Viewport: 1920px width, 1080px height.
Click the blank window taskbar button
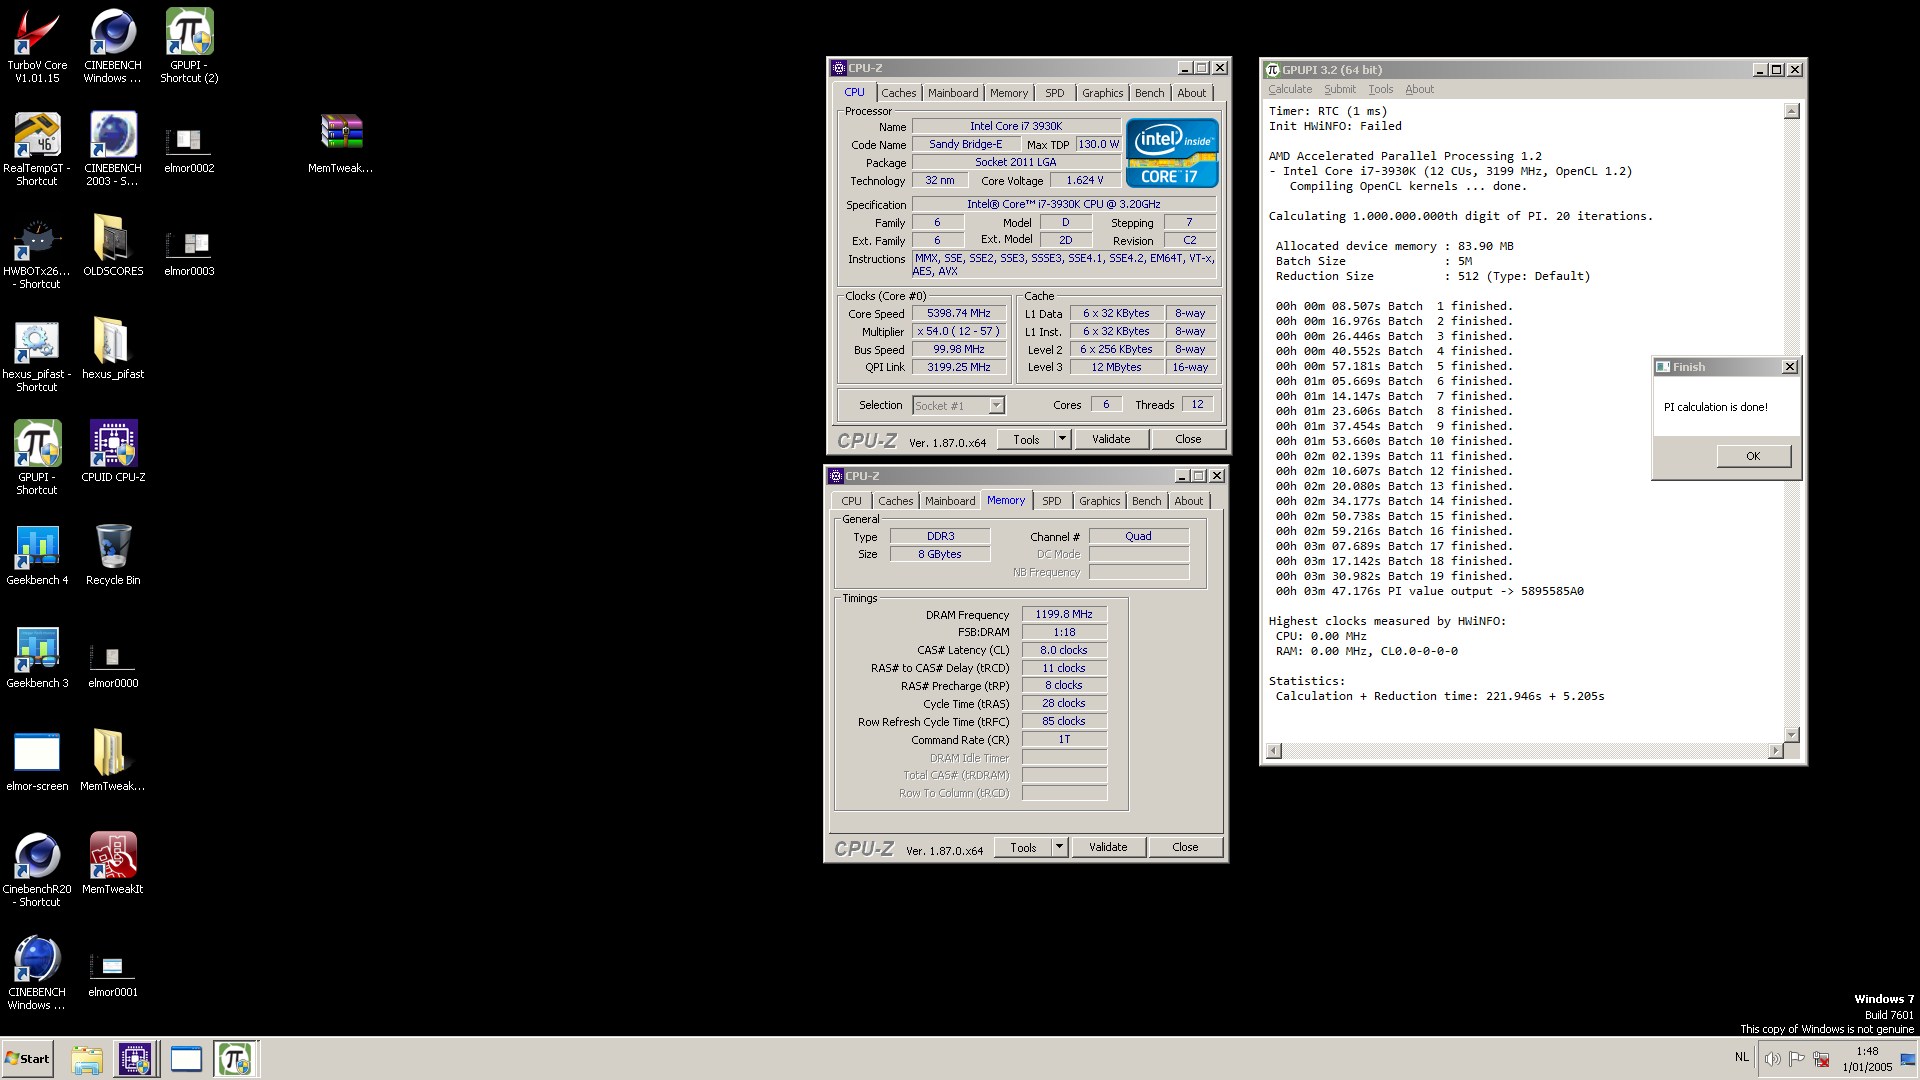[186, 1059]
